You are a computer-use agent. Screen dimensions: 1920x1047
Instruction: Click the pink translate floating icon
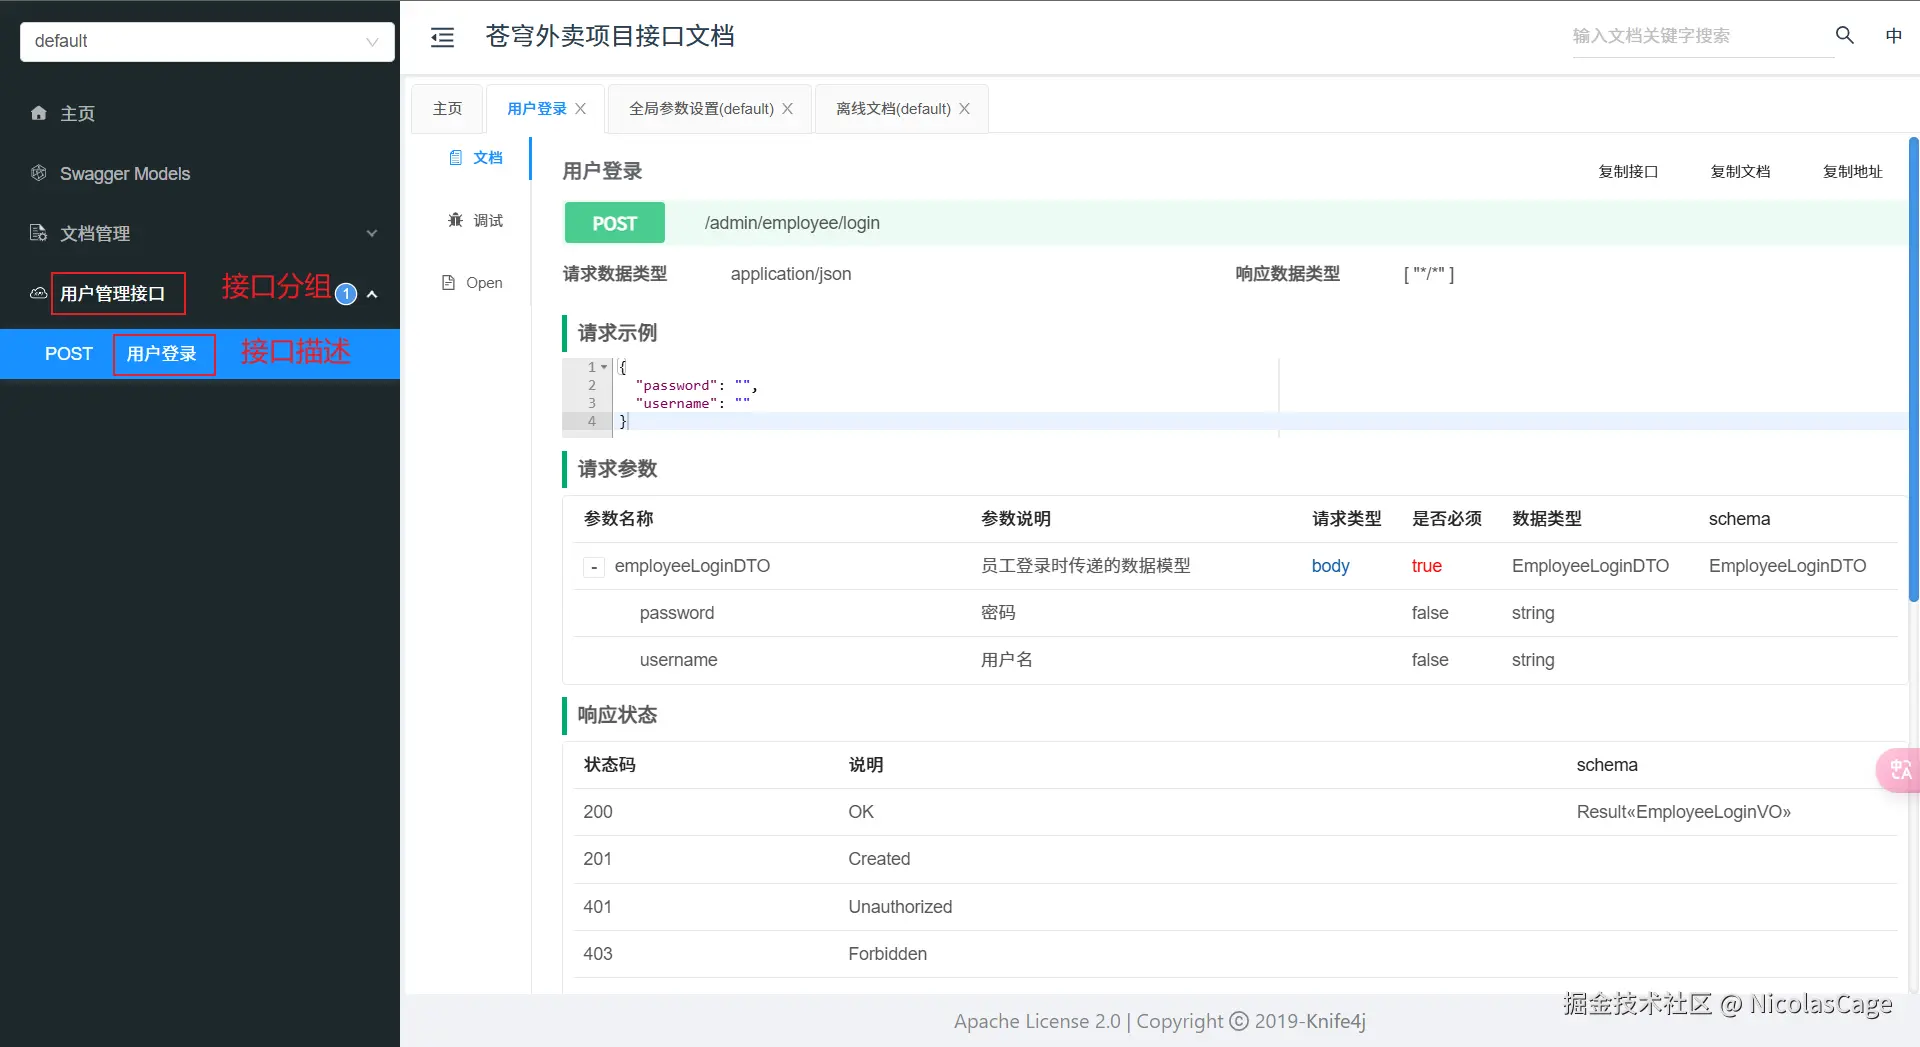click(1899, 770)
